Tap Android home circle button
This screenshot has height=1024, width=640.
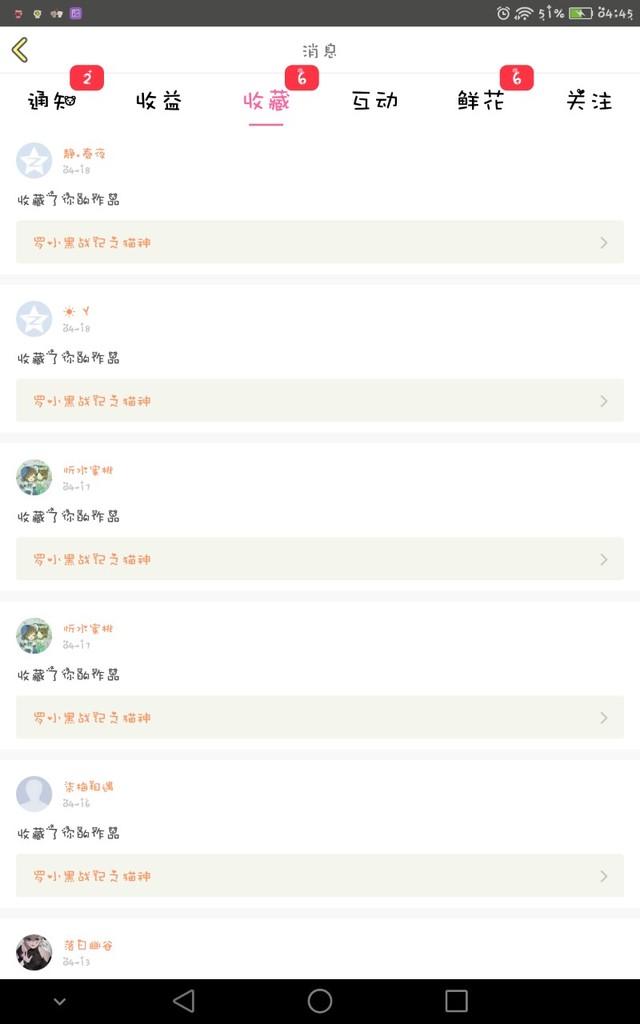[320, 1000]
